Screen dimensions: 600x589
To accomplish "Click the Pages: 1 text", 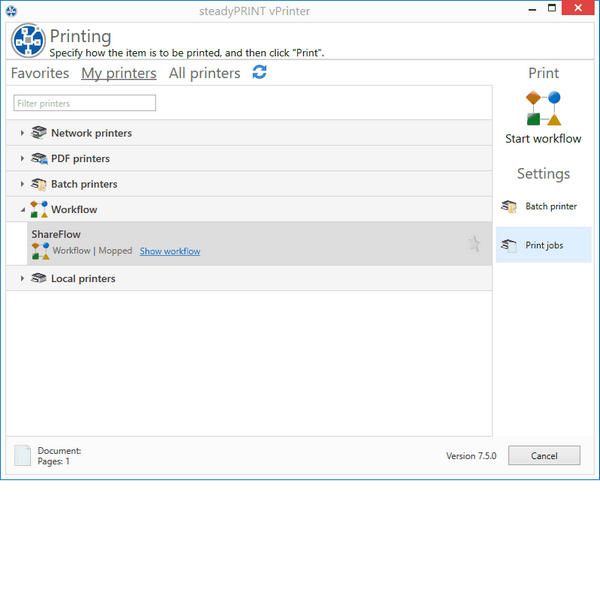I will [54, 461].
